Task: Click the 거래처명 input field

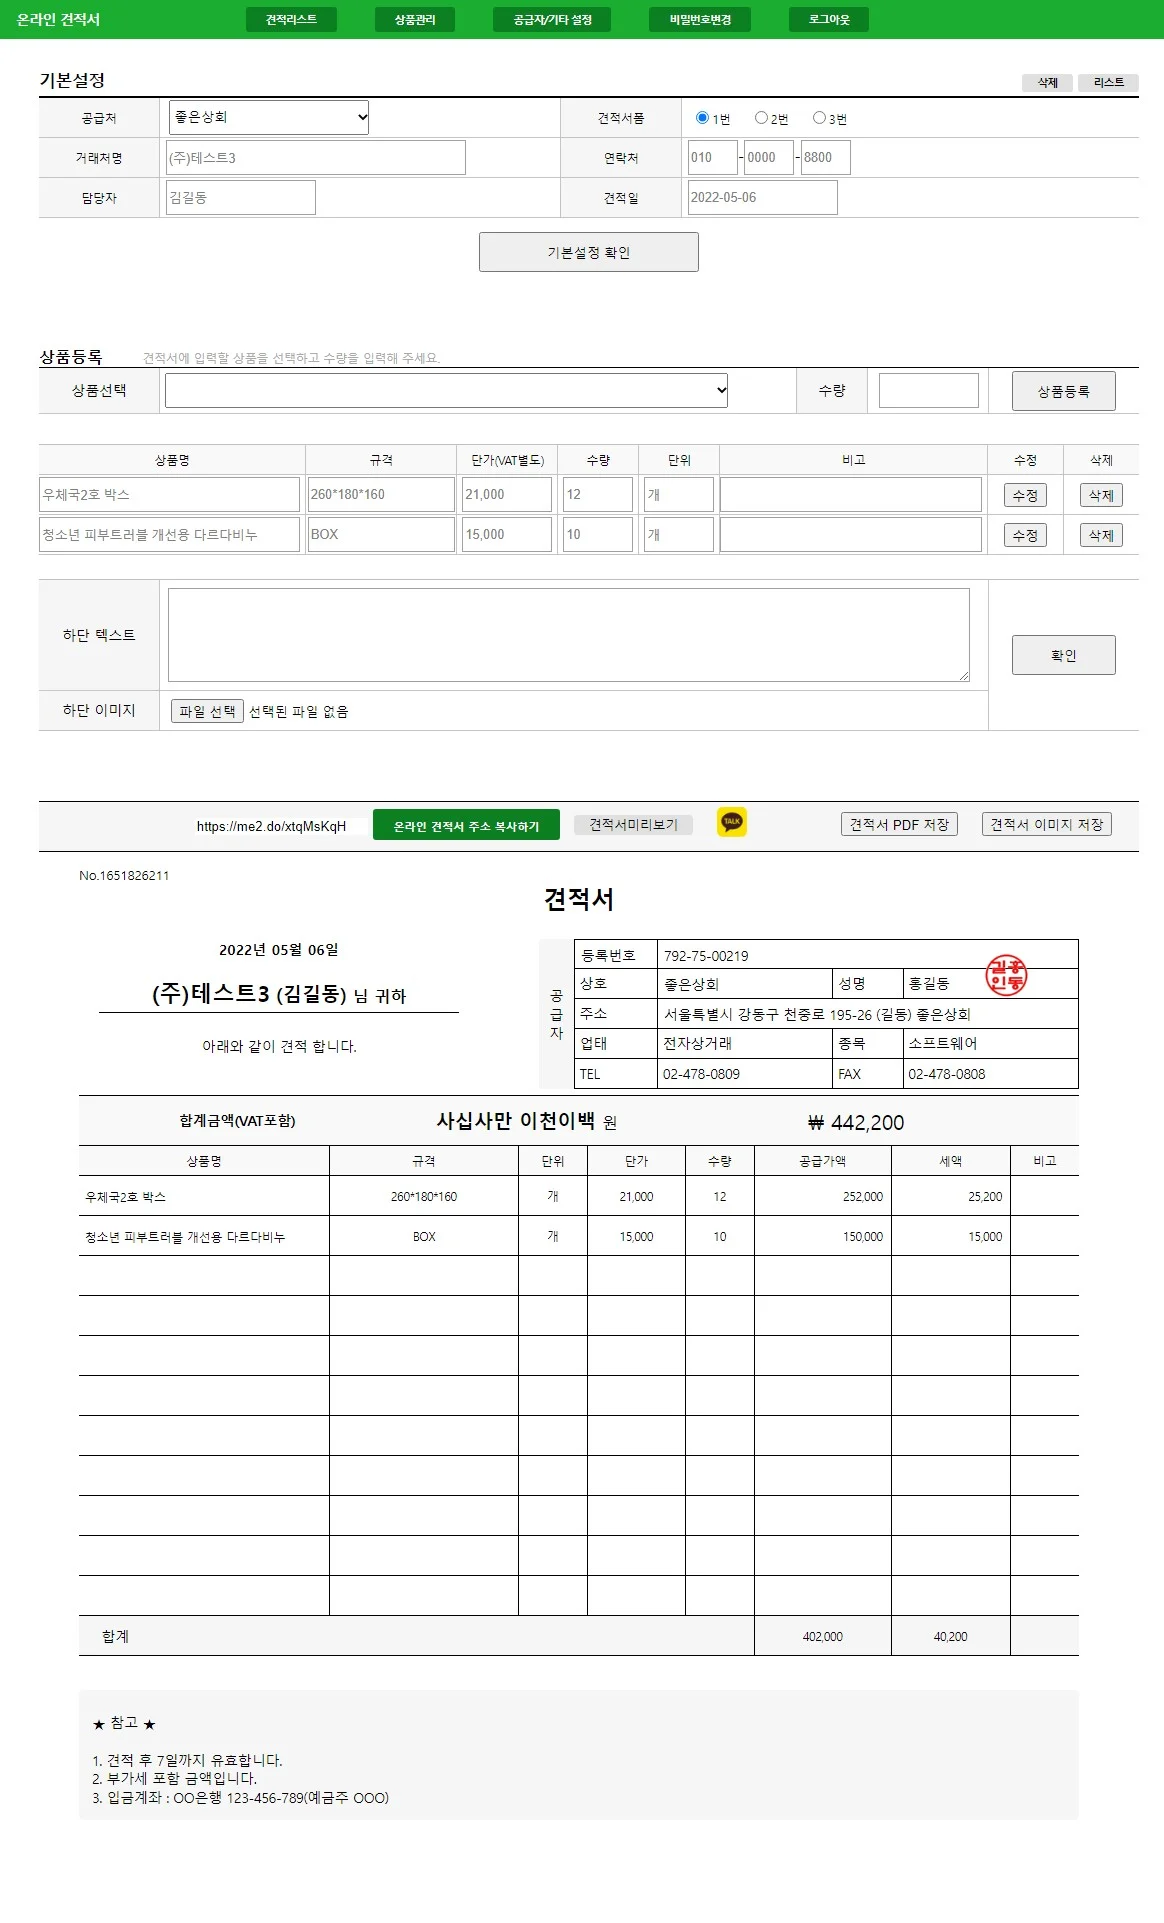Action: pos(316,157)
